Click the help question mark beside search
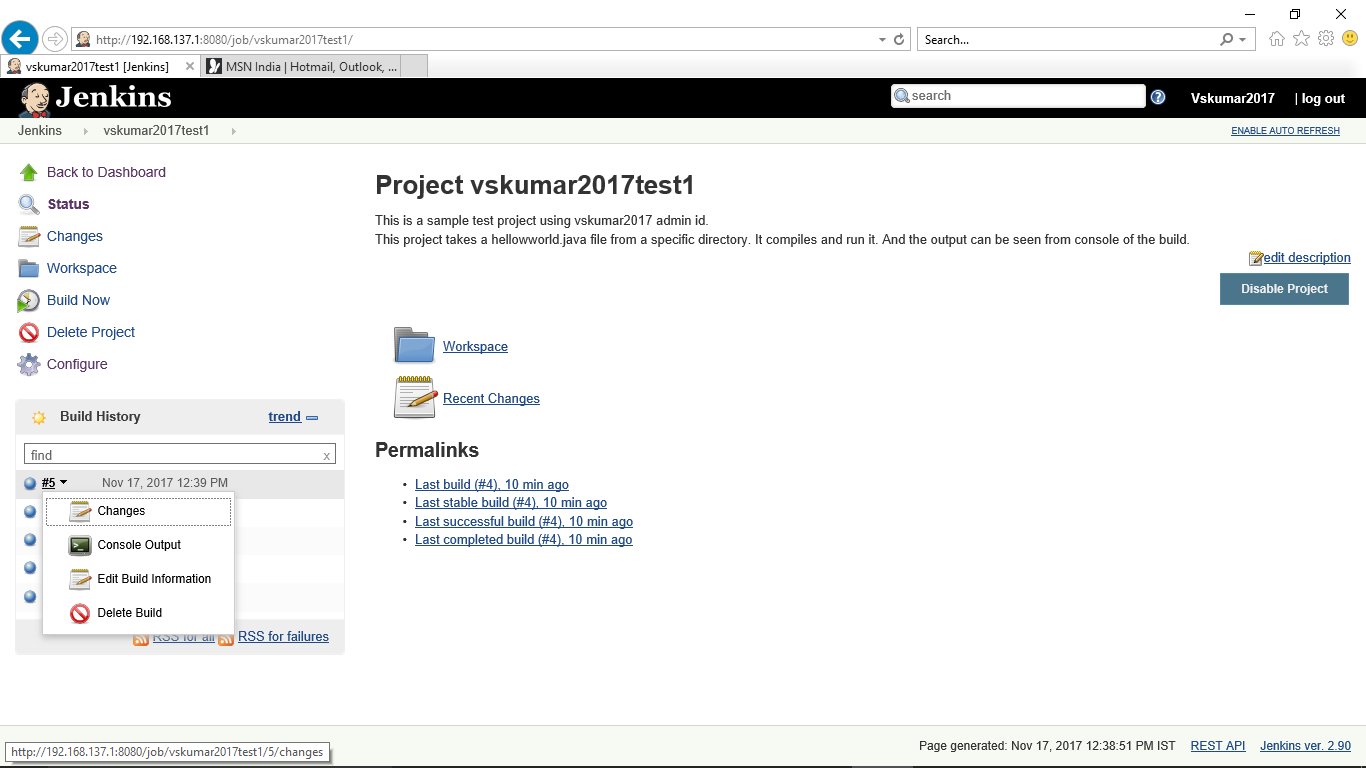This screenshot has width=1366, height=768. [x=1157, y=96]
